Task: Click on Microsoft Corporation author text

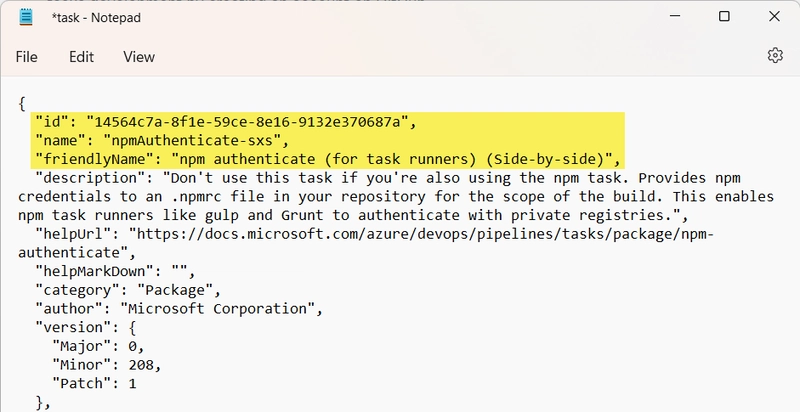Action: pyautogui.click(x=217, y=309)
